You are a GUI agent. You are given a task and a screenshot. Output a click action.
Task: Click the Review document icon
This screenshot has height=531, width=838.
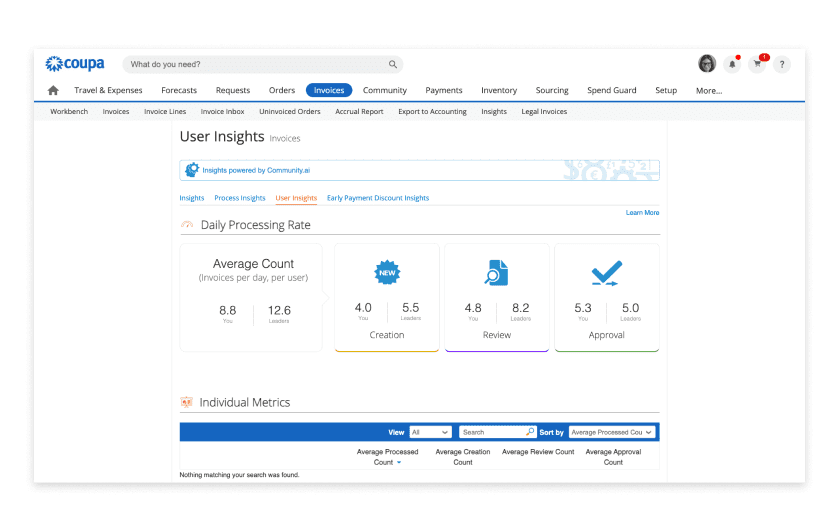click(x=496, y=272)
